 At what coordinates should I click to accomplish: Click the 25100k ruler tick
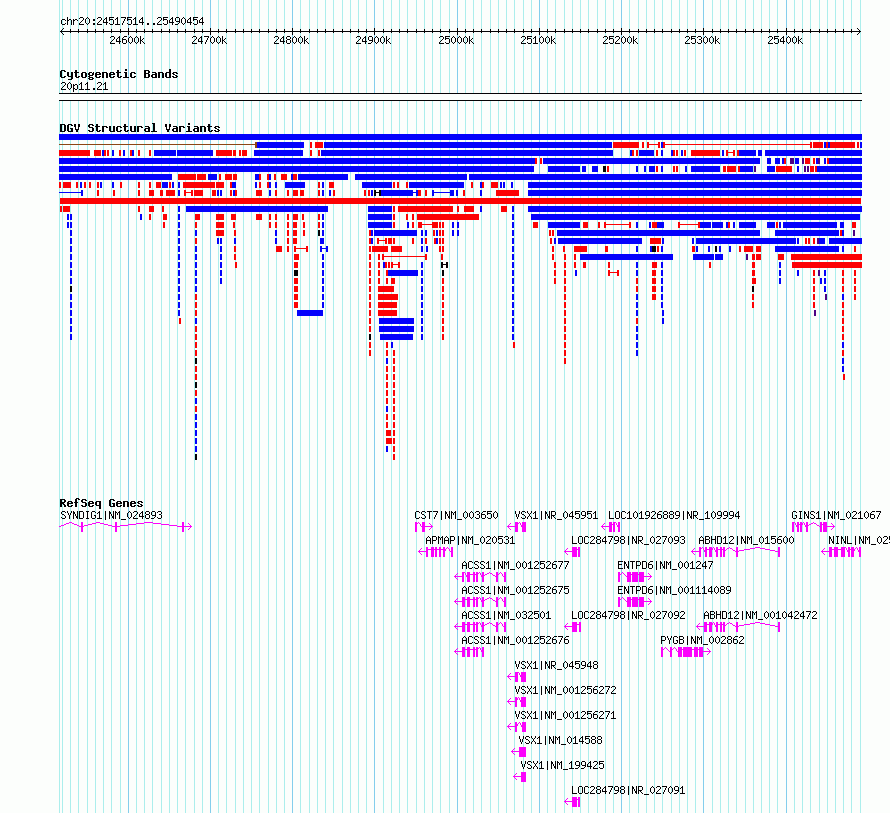[x=538, y=40]
